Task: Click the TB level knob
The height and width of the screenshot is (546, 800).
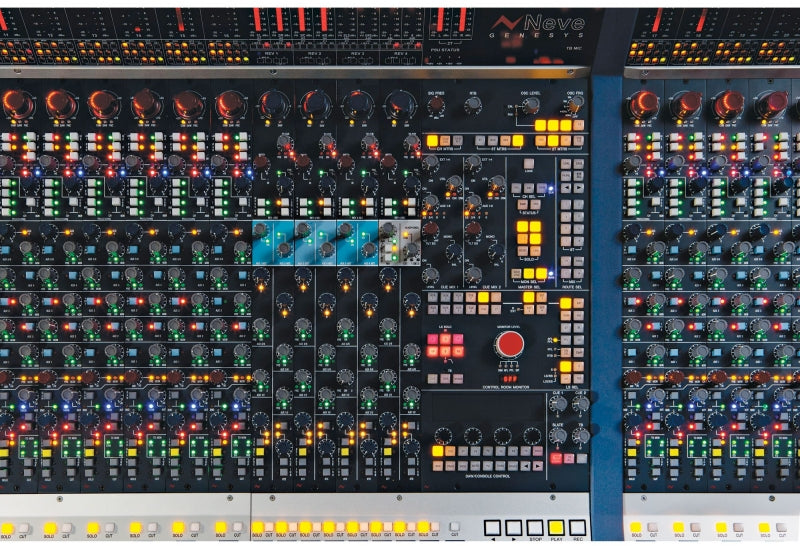Action: point(581,435)
